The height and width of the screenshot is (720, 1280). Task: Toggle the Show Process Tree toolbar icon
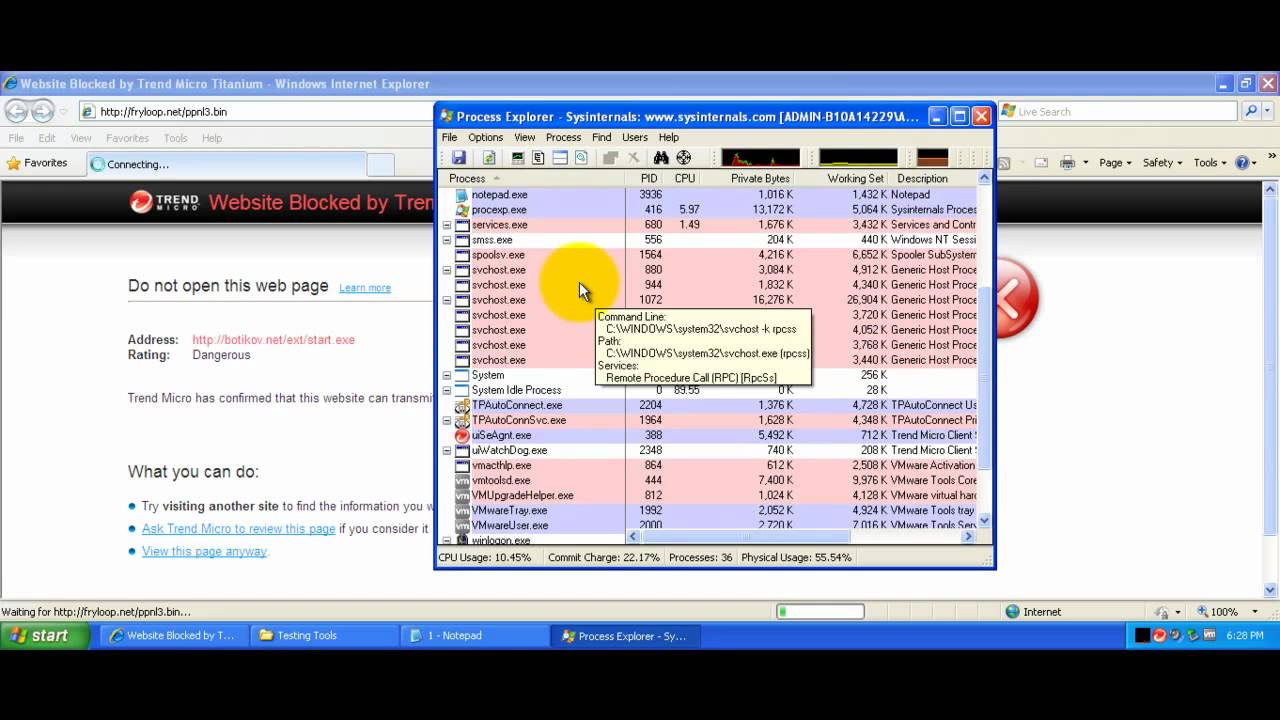(538, 158)
